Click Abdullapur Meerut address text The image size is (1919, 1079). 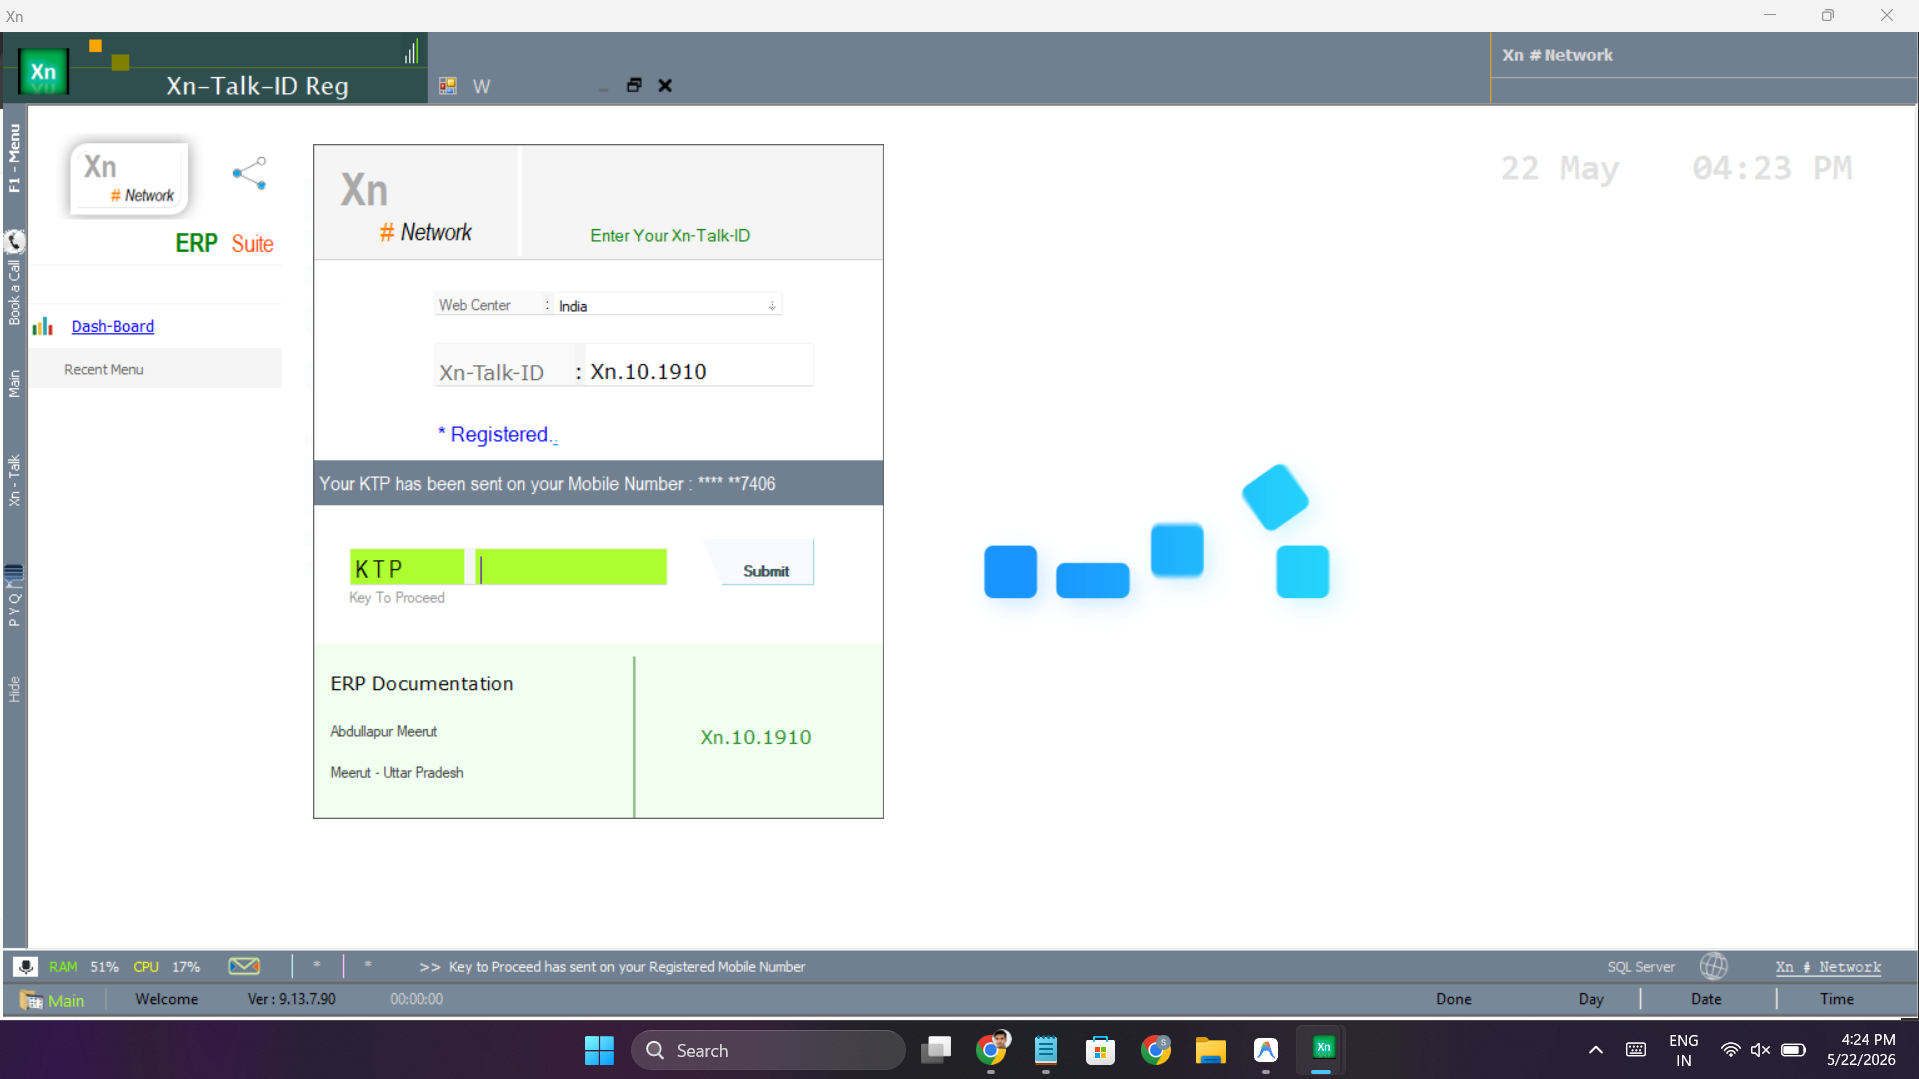384,731
